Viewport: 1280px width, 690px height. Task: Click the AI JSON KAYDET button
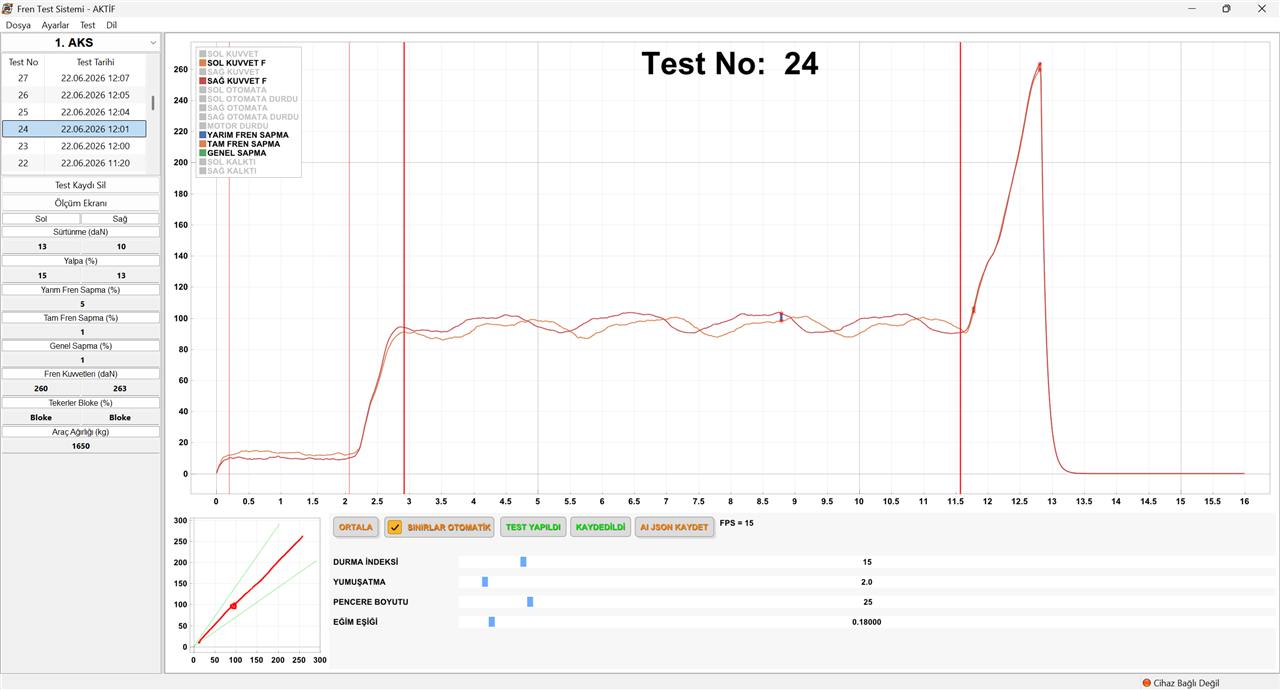pos(674,527)
